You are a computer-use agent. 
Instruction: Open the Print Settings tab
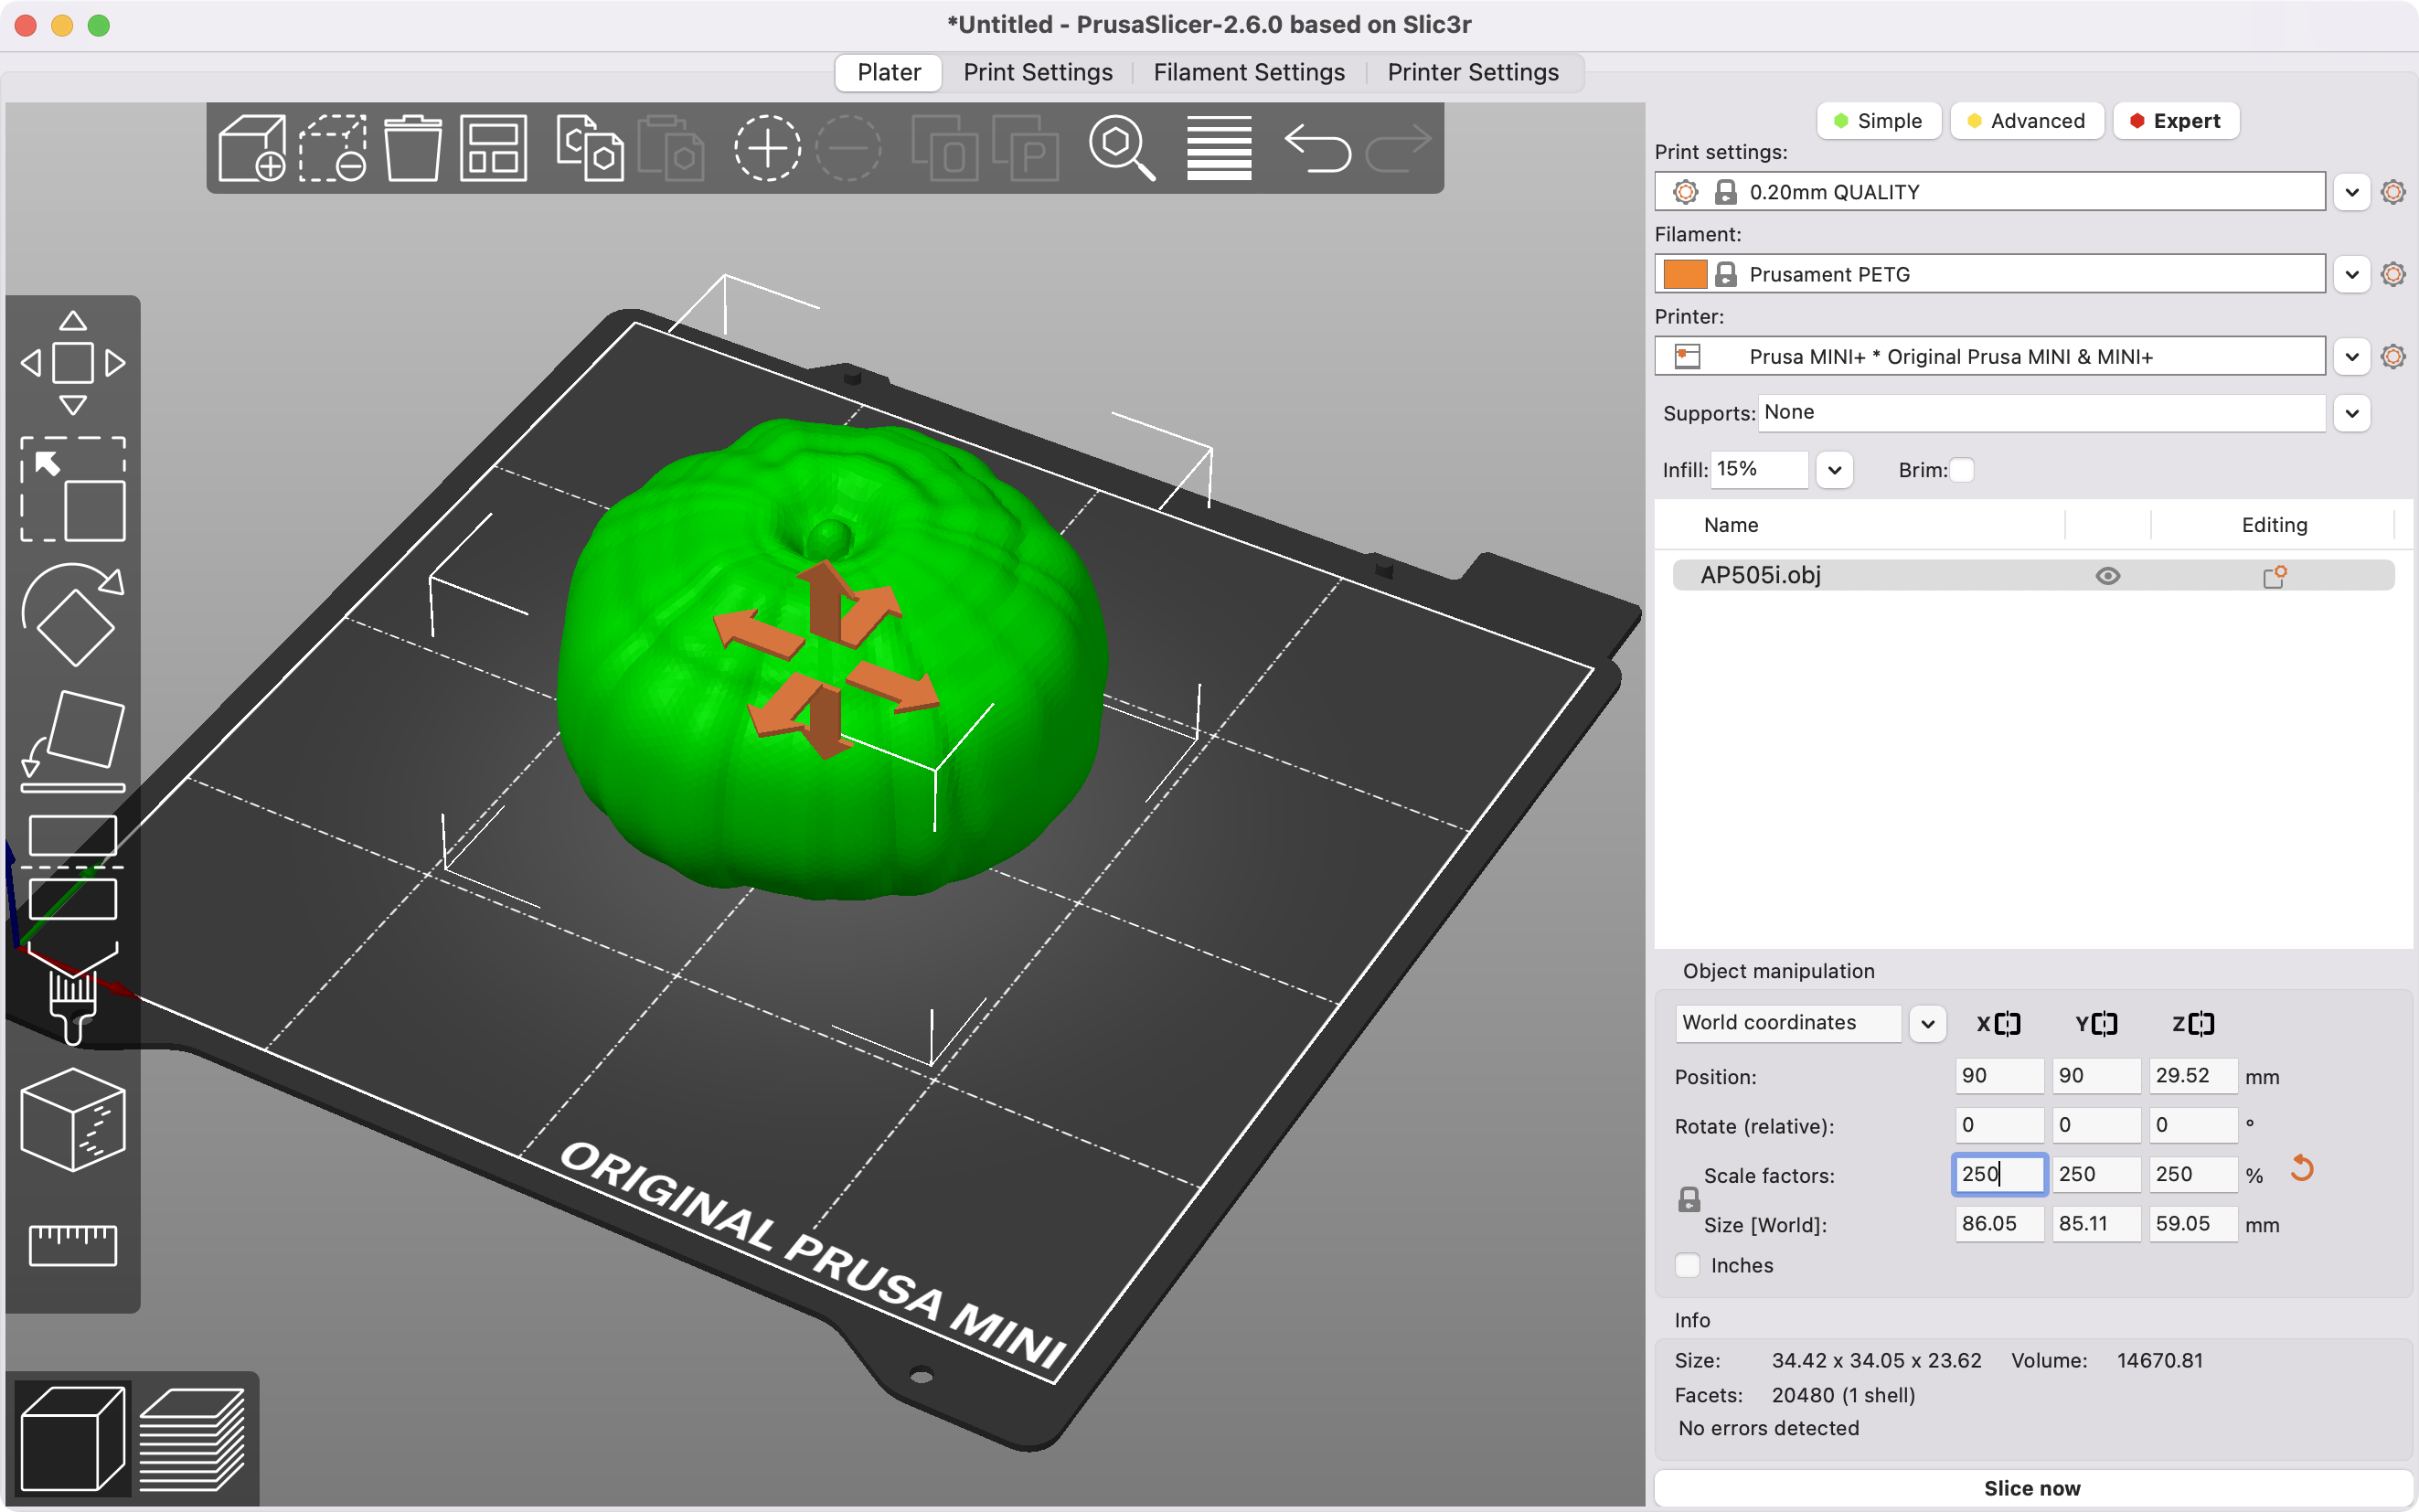point(1038,72)
